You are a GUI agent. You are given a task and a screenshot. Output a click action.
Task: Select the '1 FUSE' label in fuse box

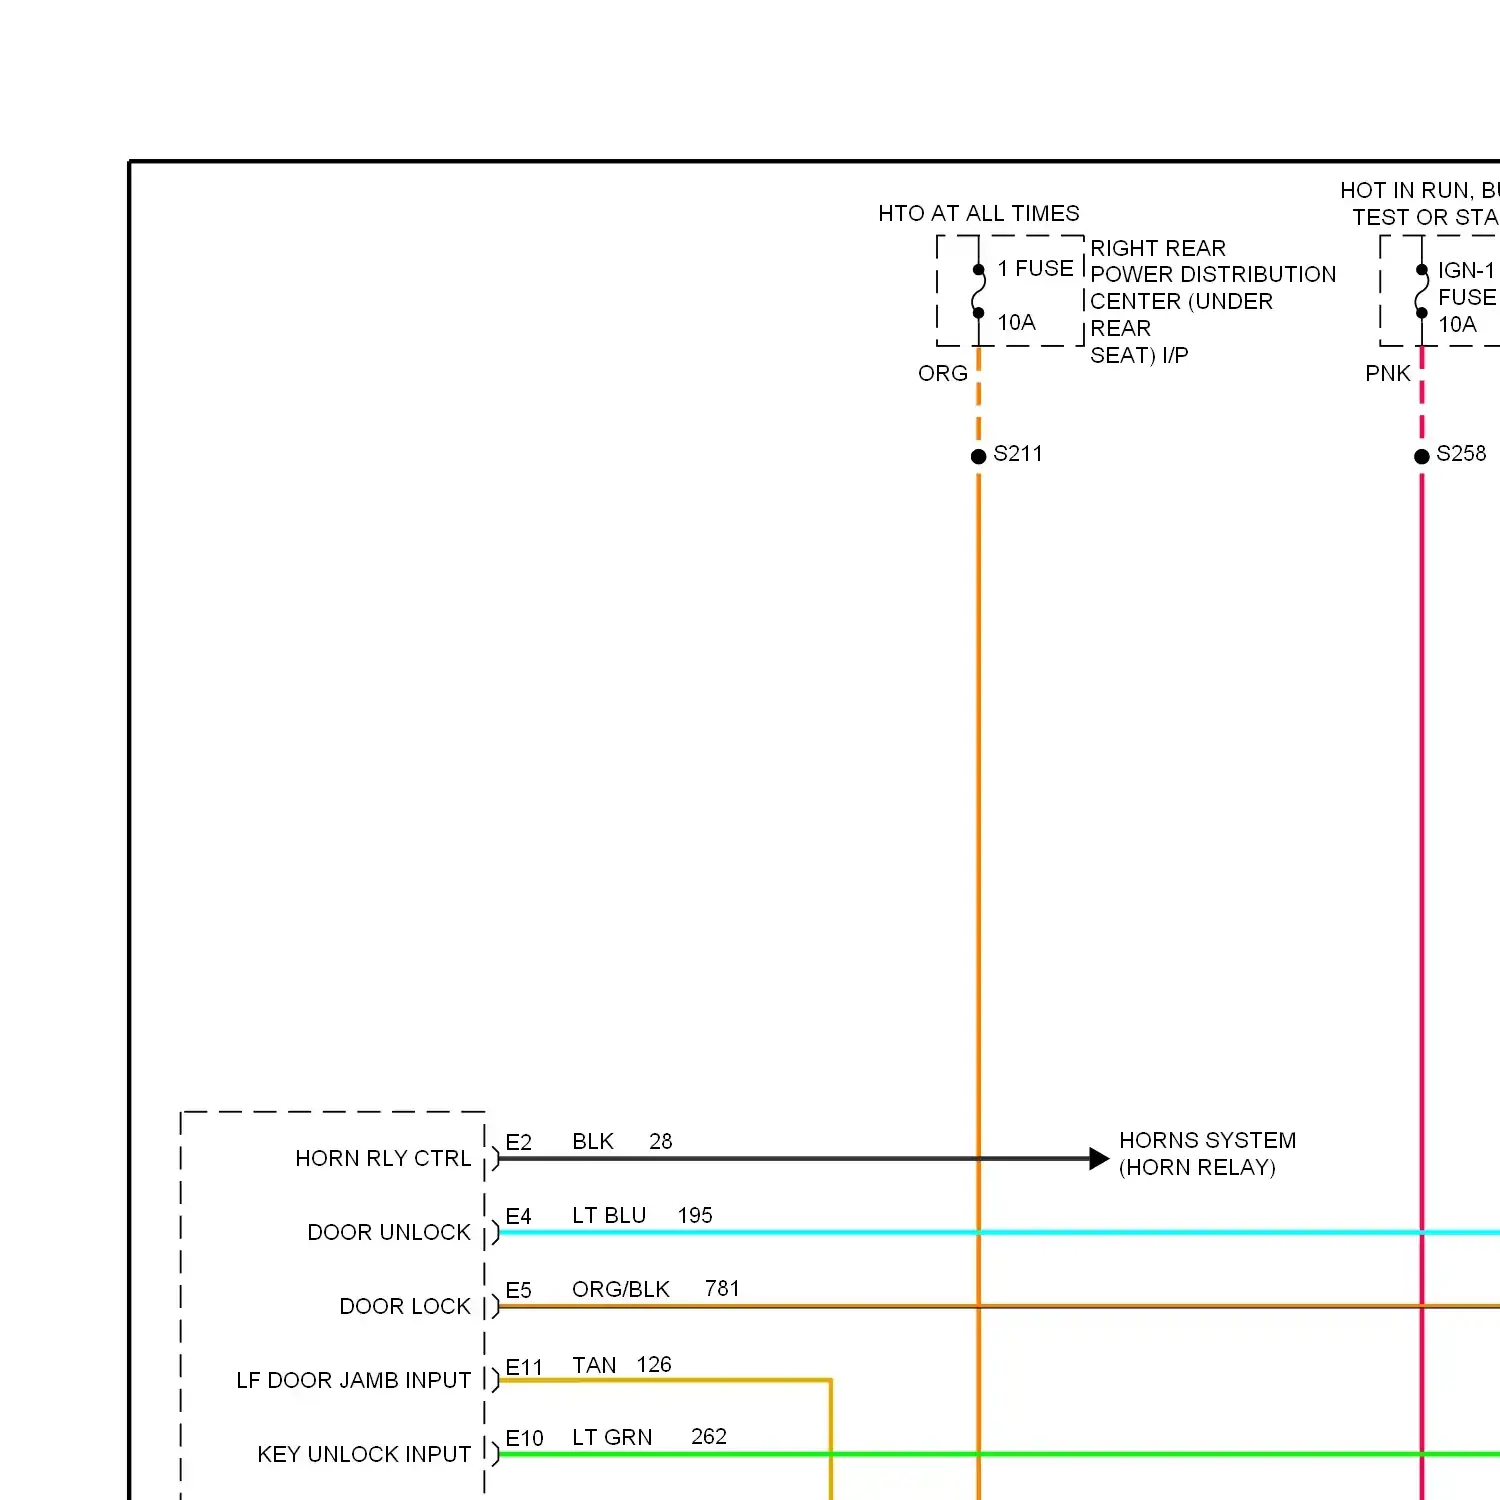pyautogui.click(x=1035, y=268)
